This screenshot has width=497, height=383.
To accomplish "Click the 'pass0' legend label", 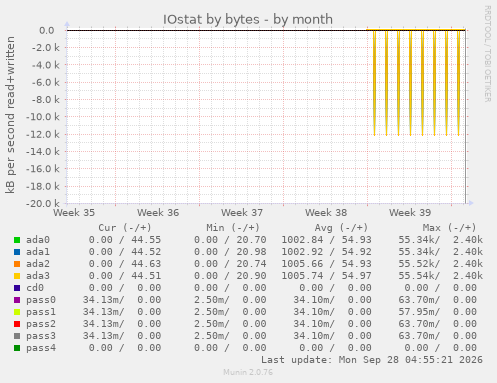I will [41, 300].
